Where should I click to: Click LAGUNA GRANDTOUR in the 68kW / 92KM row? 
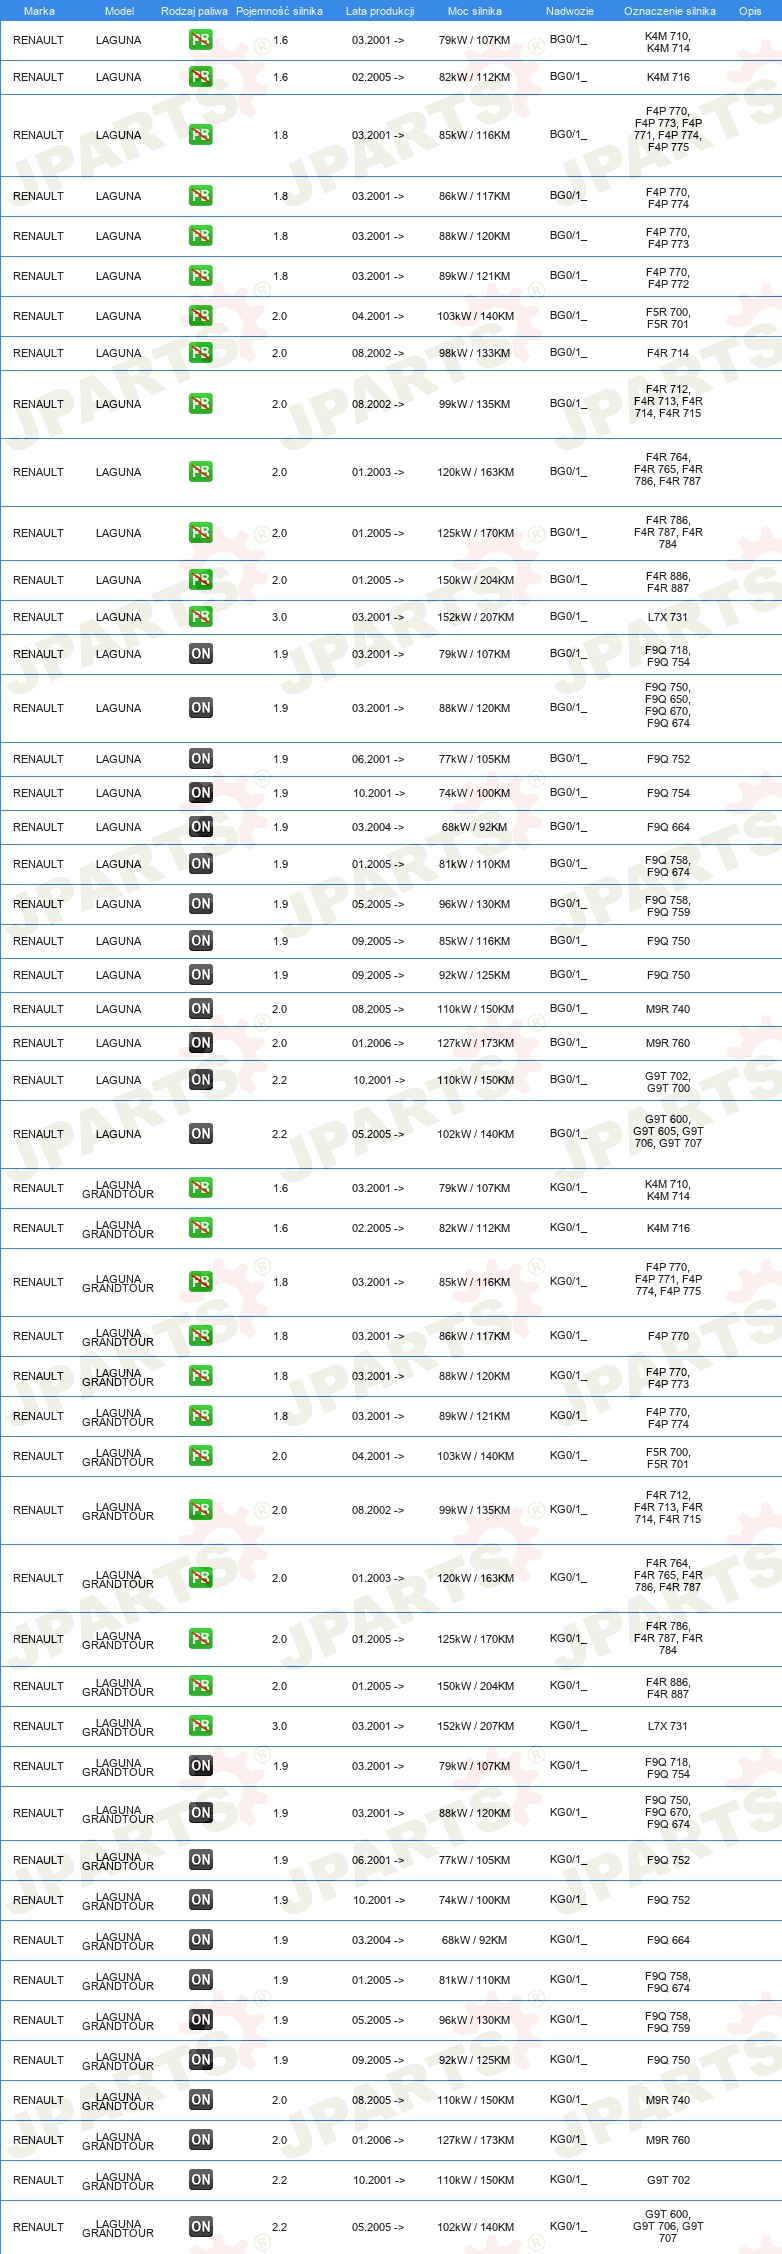click(118, 1941)
